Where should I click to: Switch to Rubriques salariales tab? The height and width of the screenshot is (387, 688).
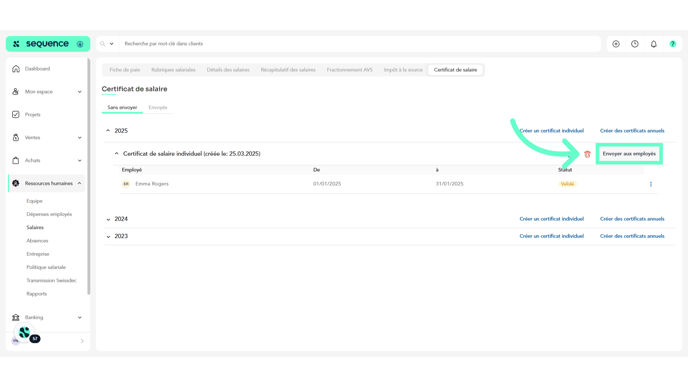(x=173, y=70)
